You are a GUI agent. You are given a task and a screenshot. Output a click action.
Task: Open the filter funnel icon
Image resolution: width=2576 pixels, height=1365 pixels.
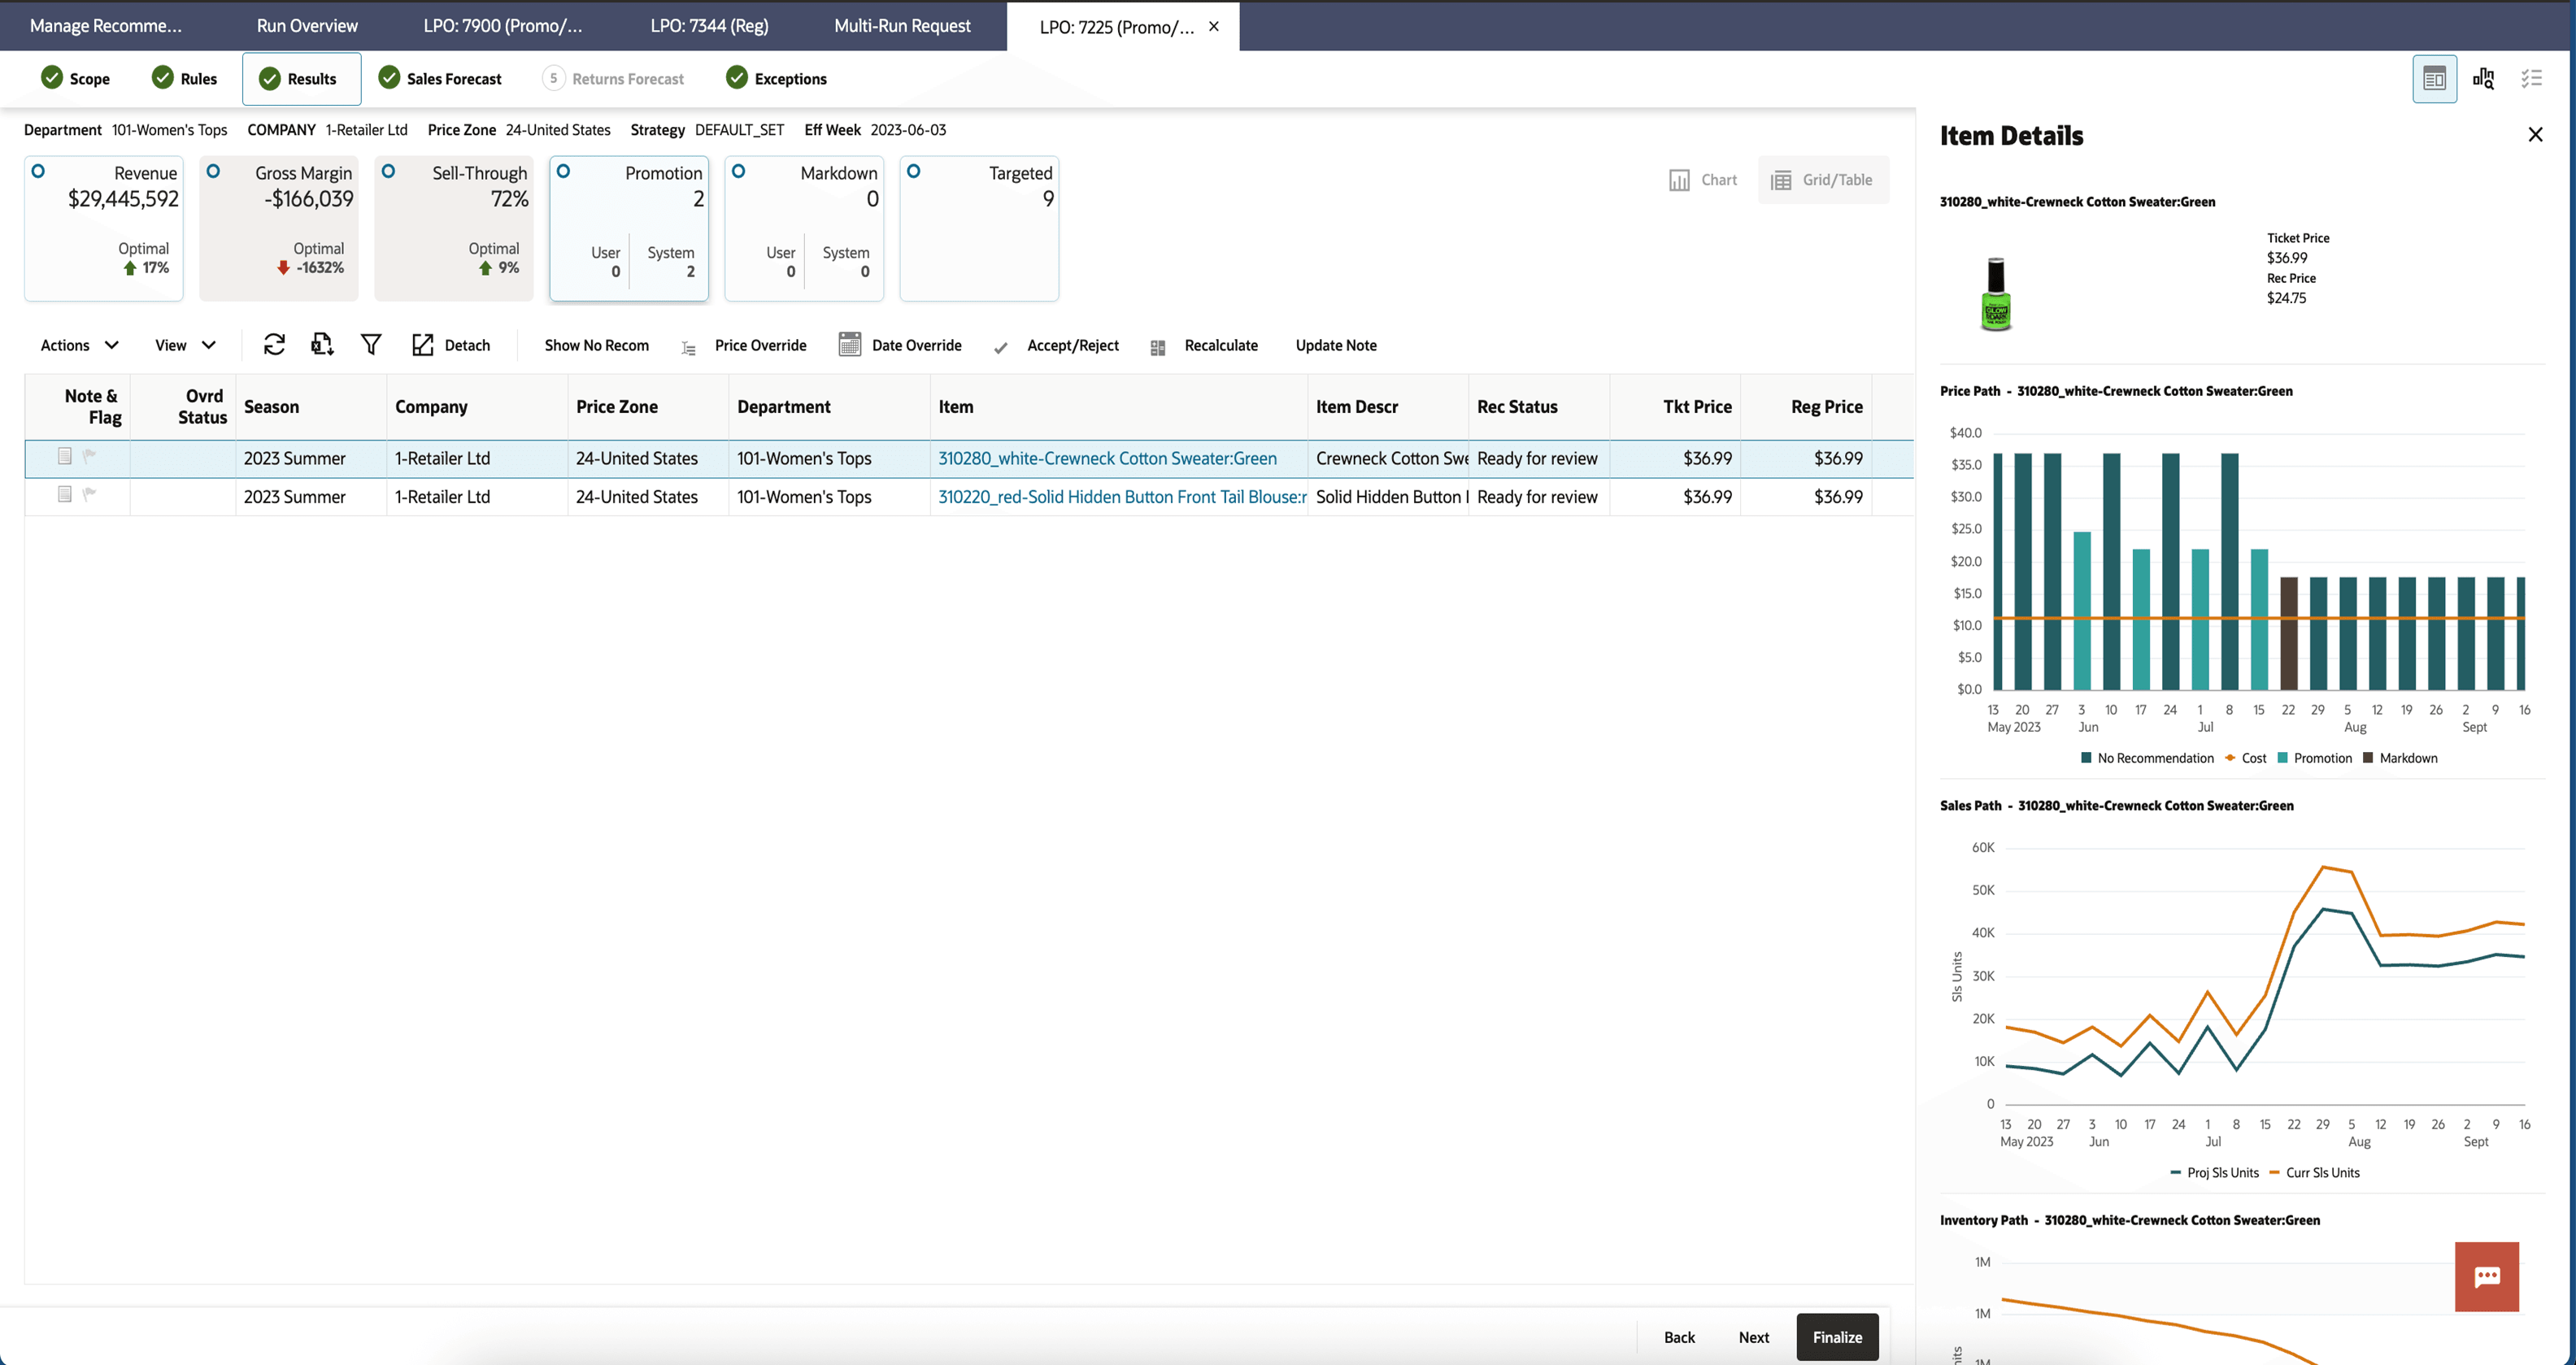point(371,345)
